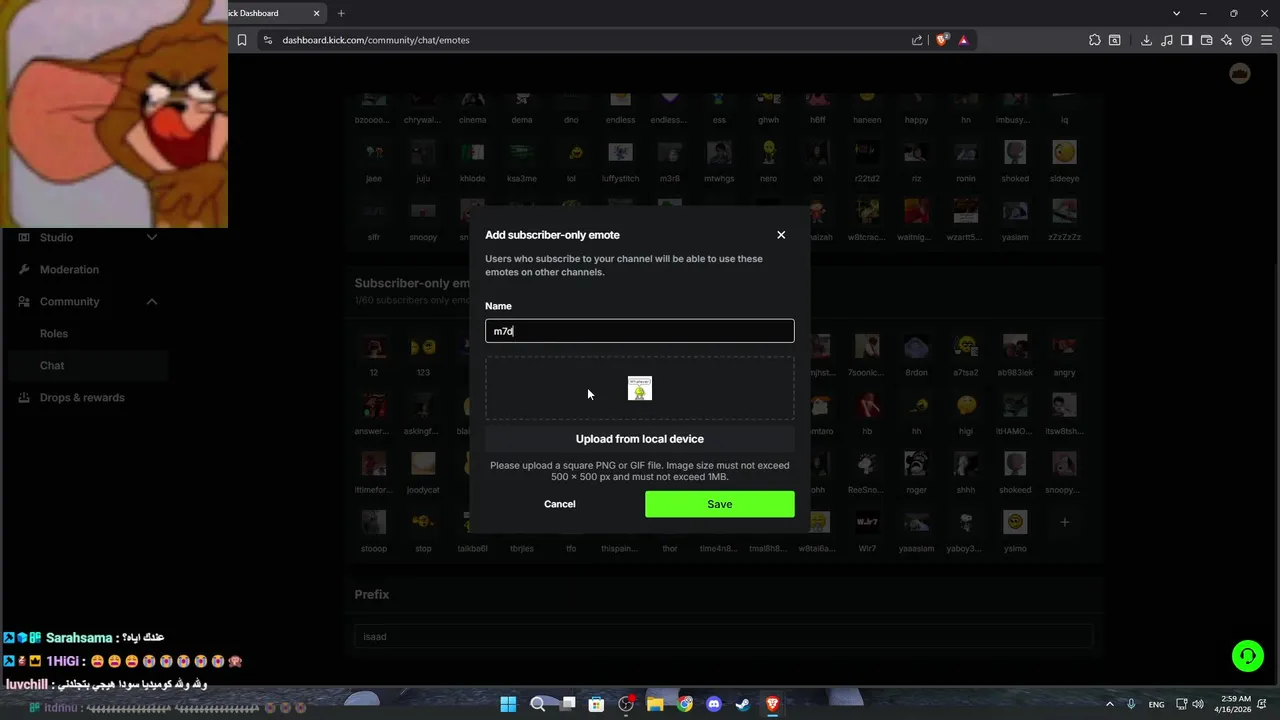The height and width of the screenshot is (720, 1280).
Task: Open Drops & rewards sidebar item
Action: 82,397
